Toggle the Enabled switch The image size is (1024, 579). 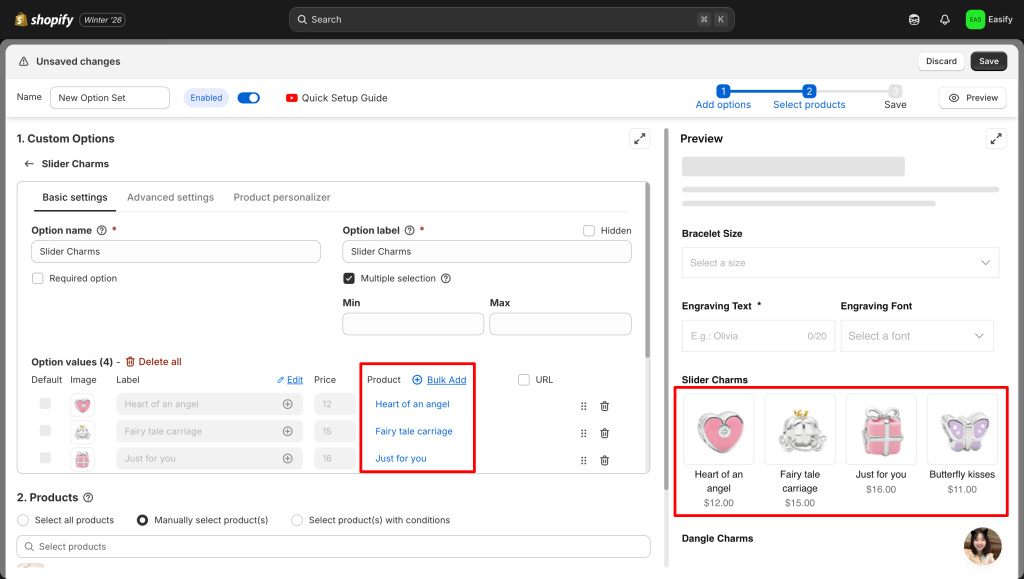pos(249,98)
